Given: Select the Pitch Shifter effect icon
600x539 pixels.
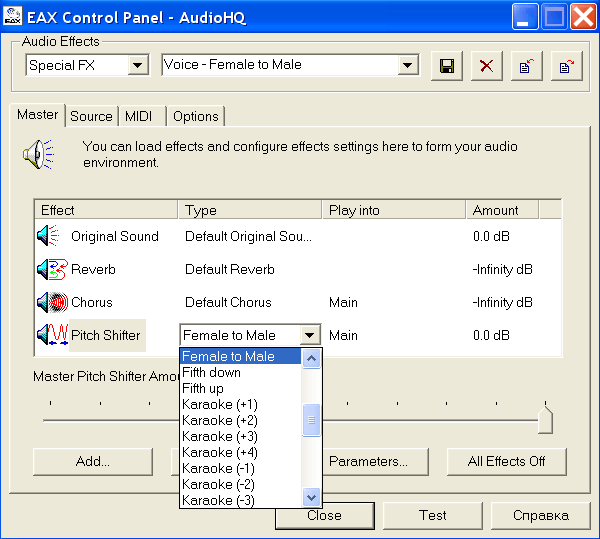Looking at the screenshot, I should click(50, 335).
